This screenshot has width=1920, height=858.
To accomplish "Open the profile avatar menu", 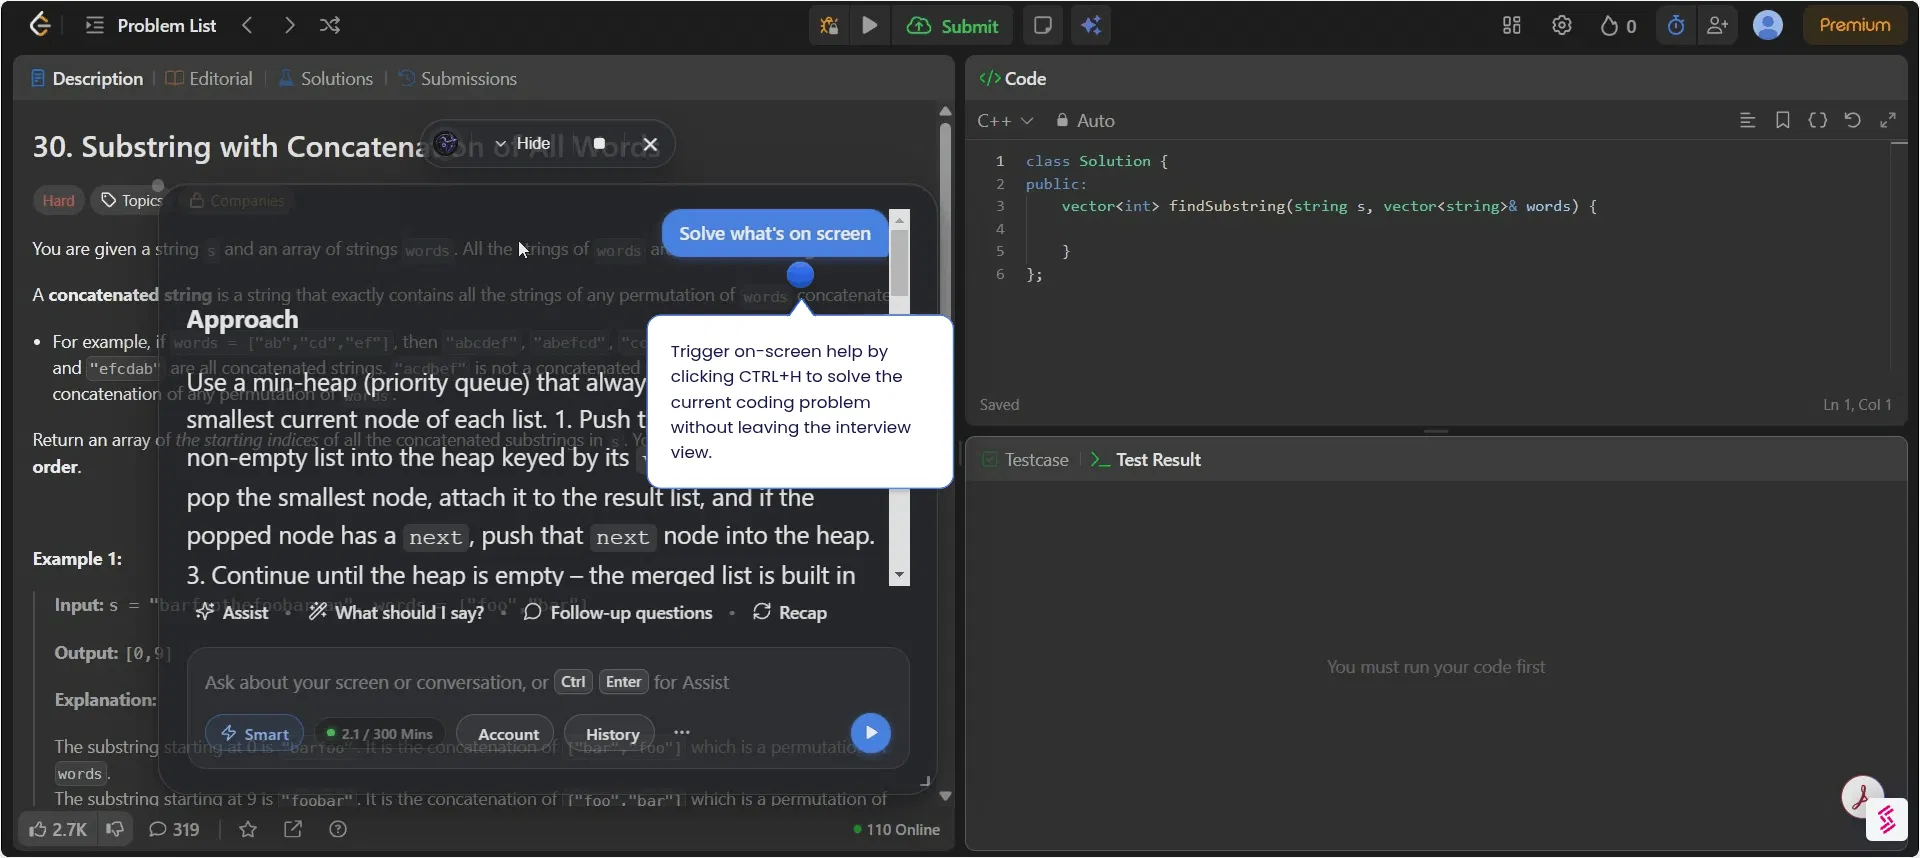I will pos(1768,25).
